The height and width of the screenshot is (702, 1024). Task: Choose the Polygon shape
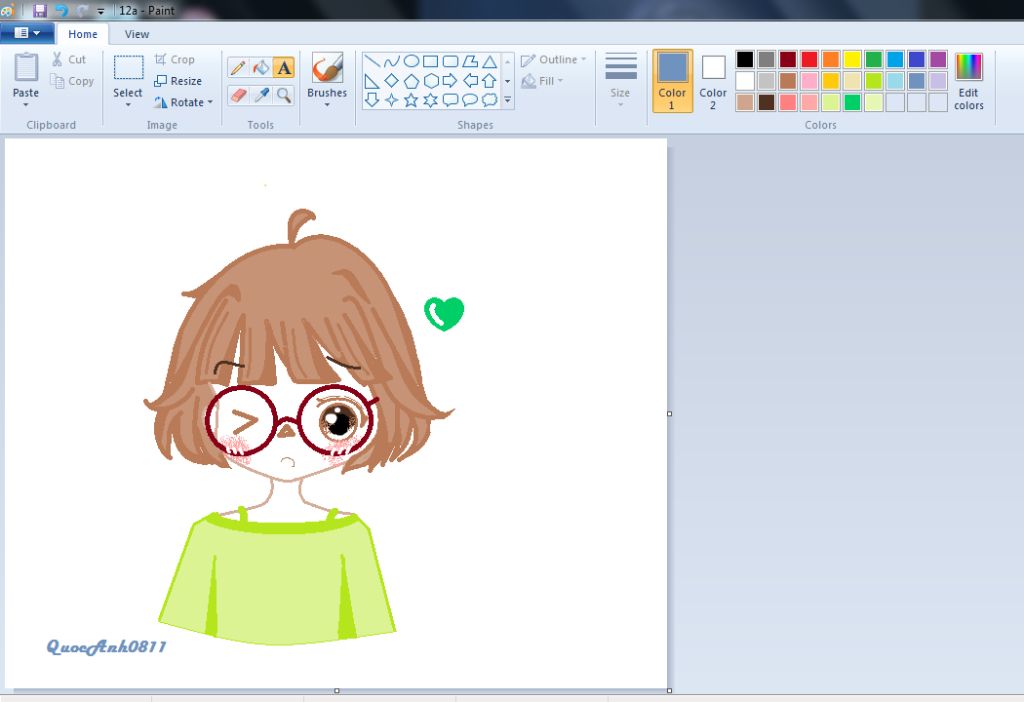[x=470, y=61]
